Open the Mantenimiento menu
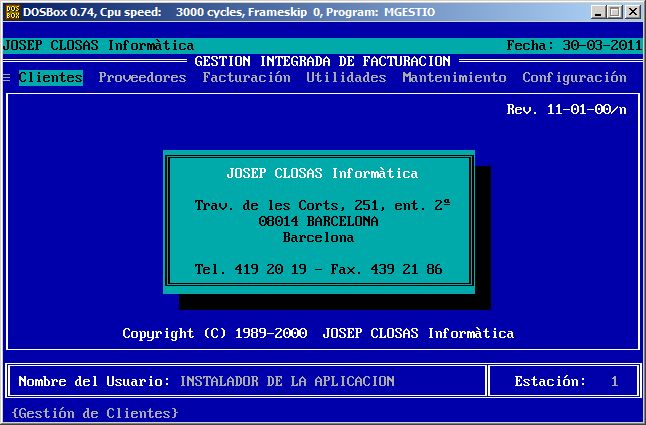This screenshot has width=646, height=425. pos(454,78)
